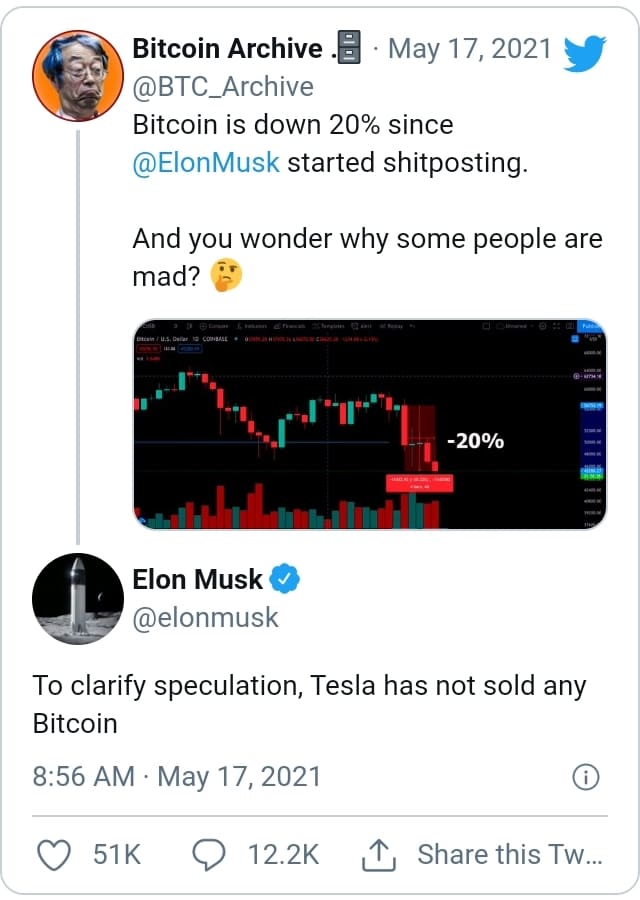Open the Bitcoin price chart image
The image size is (640, 900).
point(370,424)
